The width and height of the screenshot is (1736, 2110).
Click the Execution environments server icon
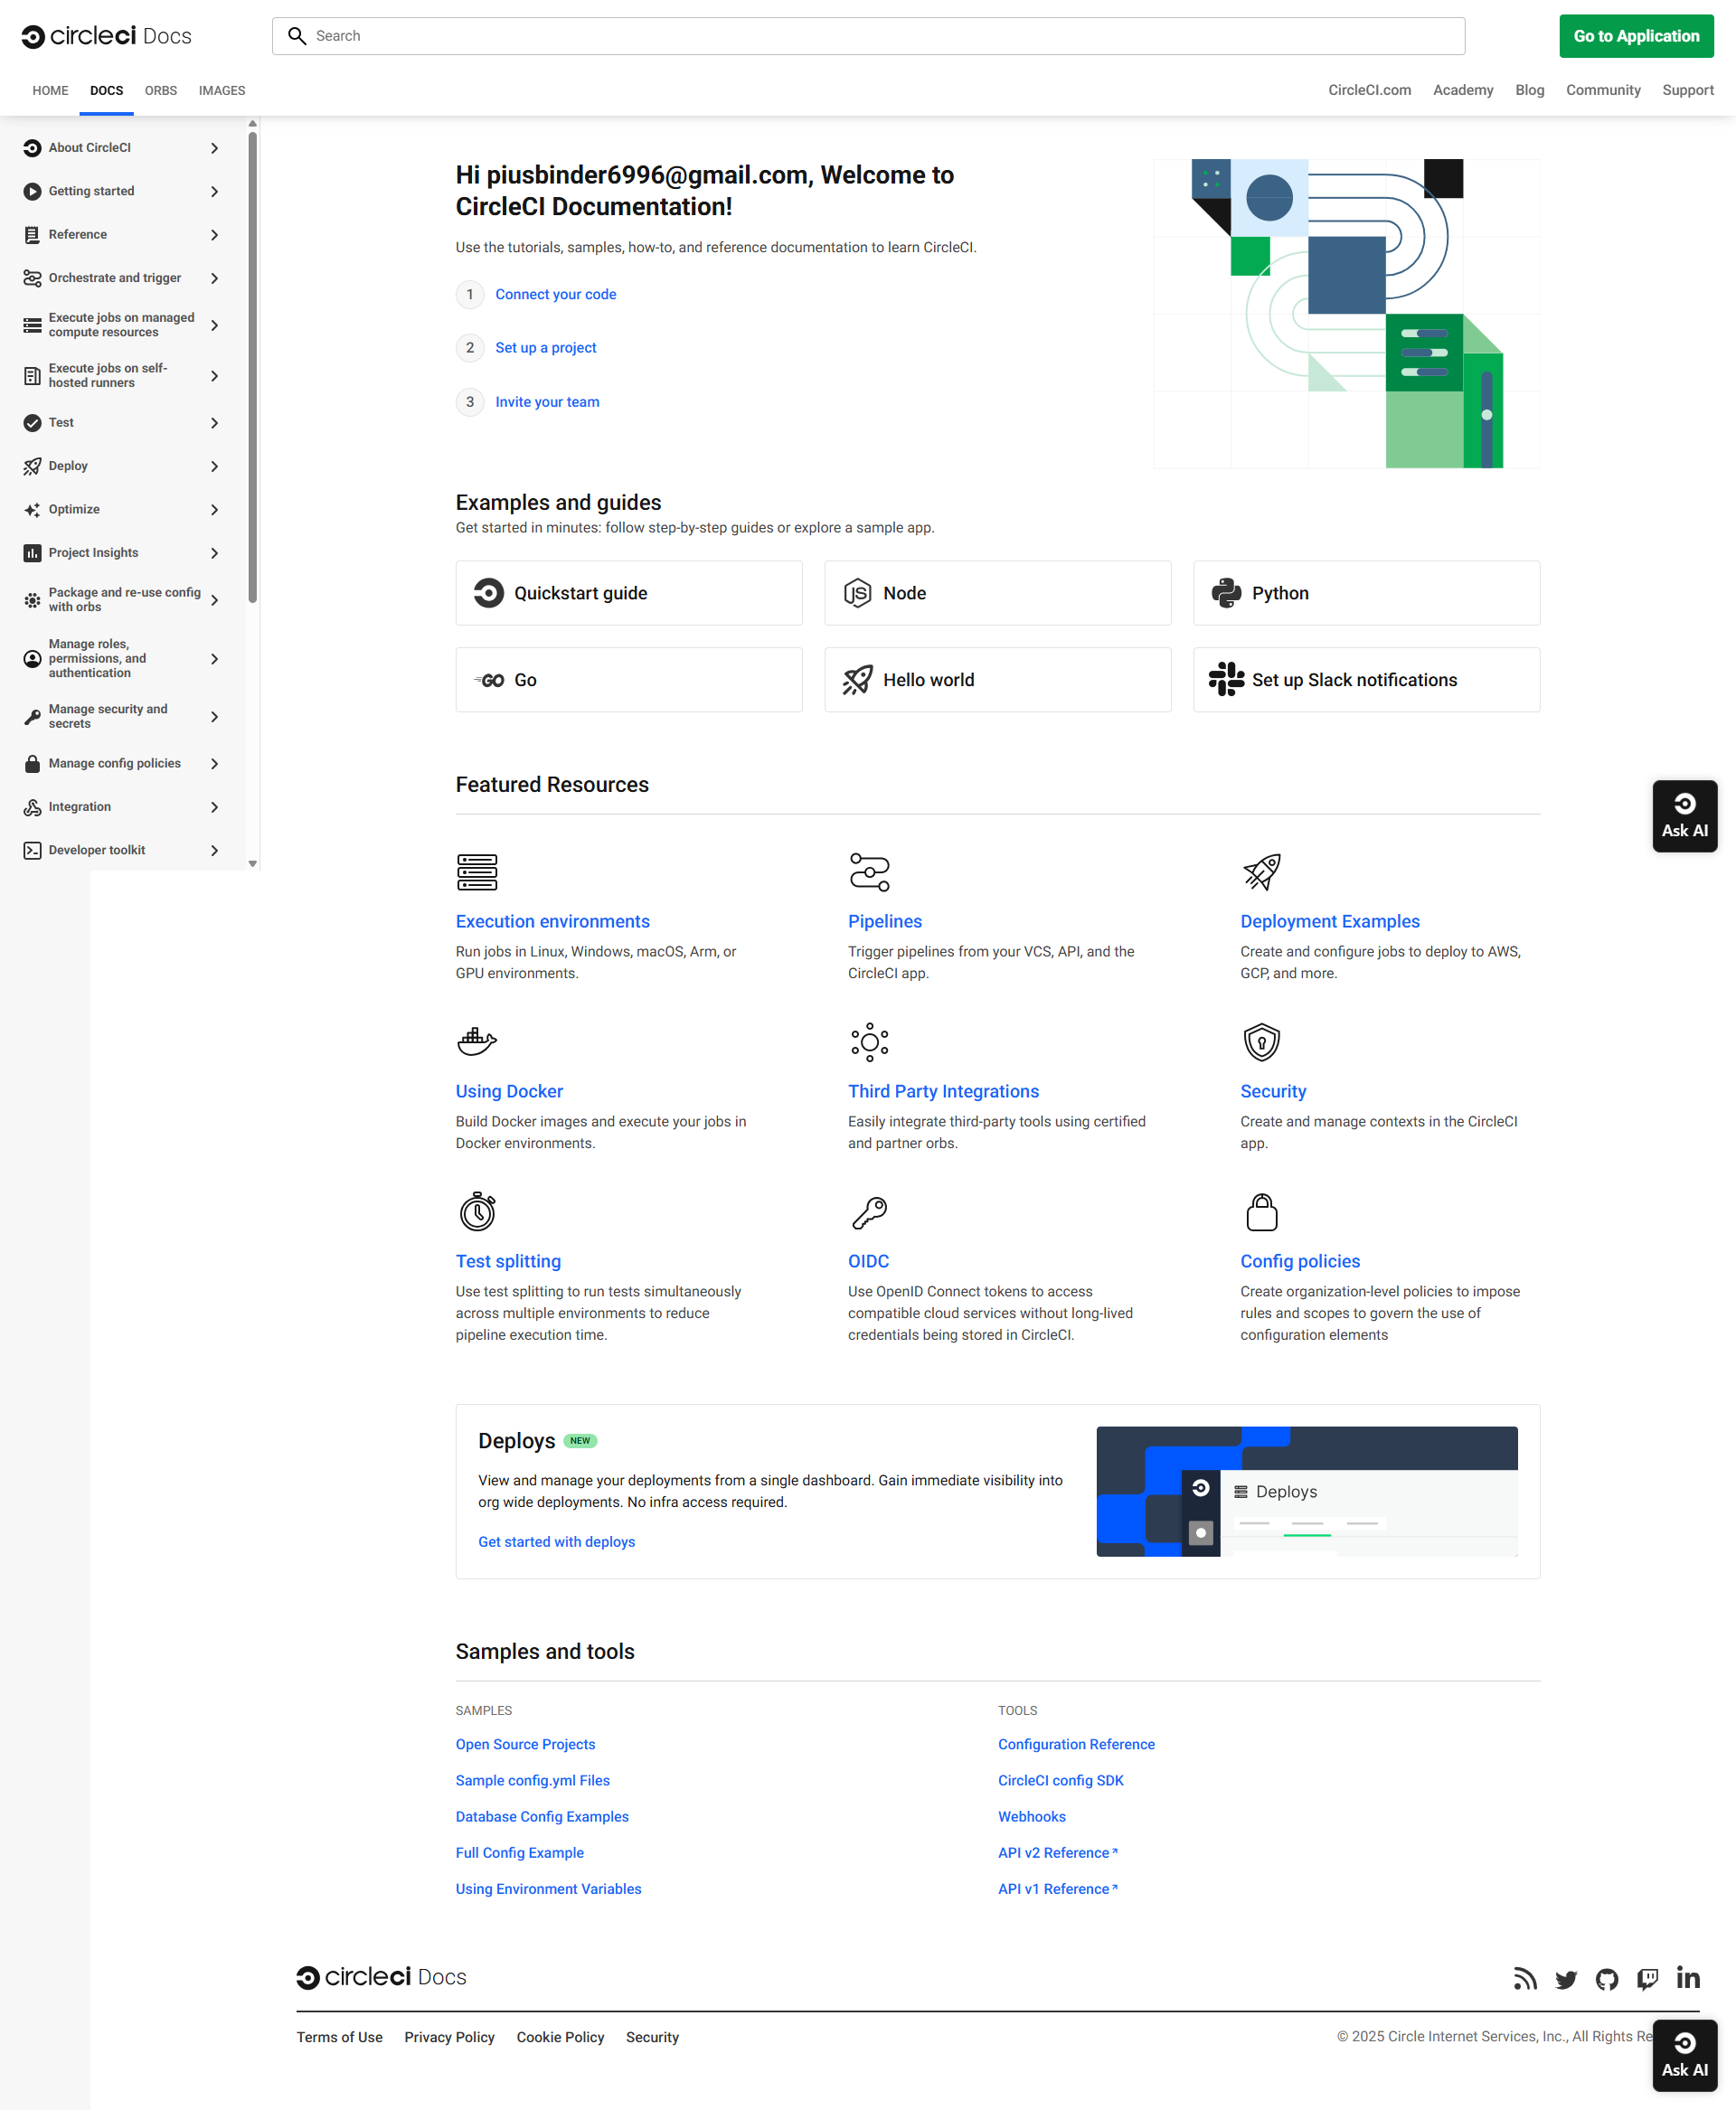477,872
